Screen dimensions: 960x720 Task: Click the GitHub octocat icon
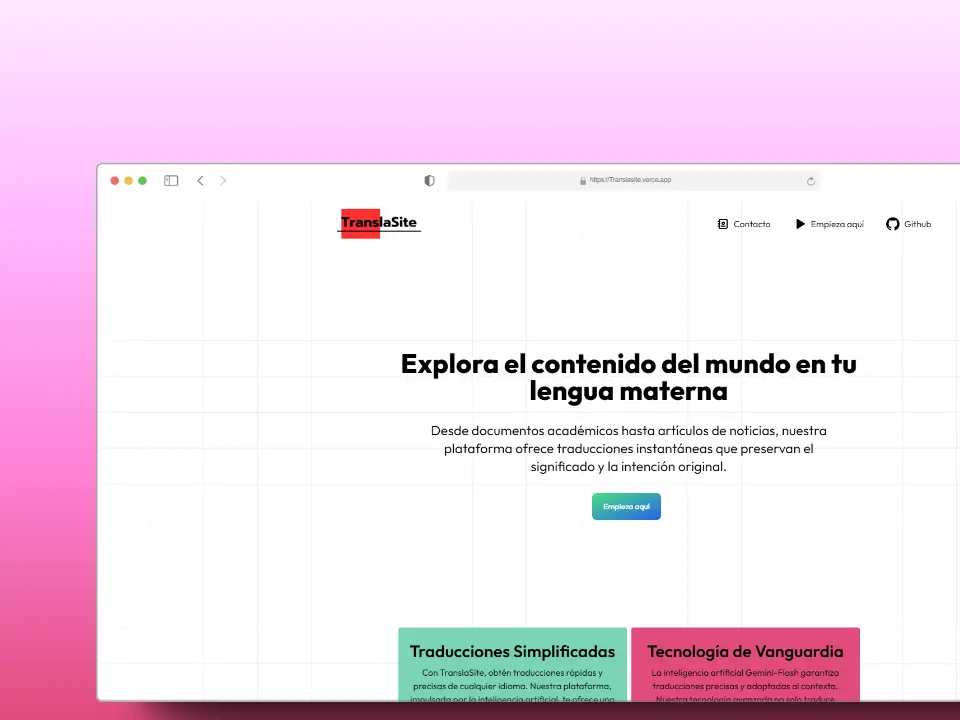pyautogui.click(x=893, y=224)
